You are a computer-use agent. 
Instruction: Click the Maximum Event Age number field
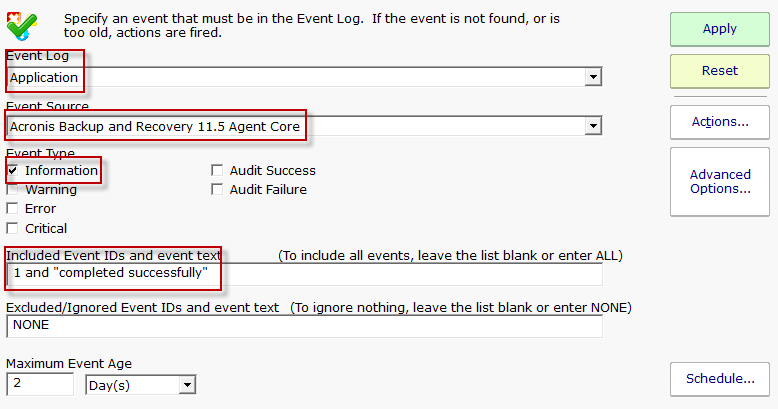click(40, 385)
